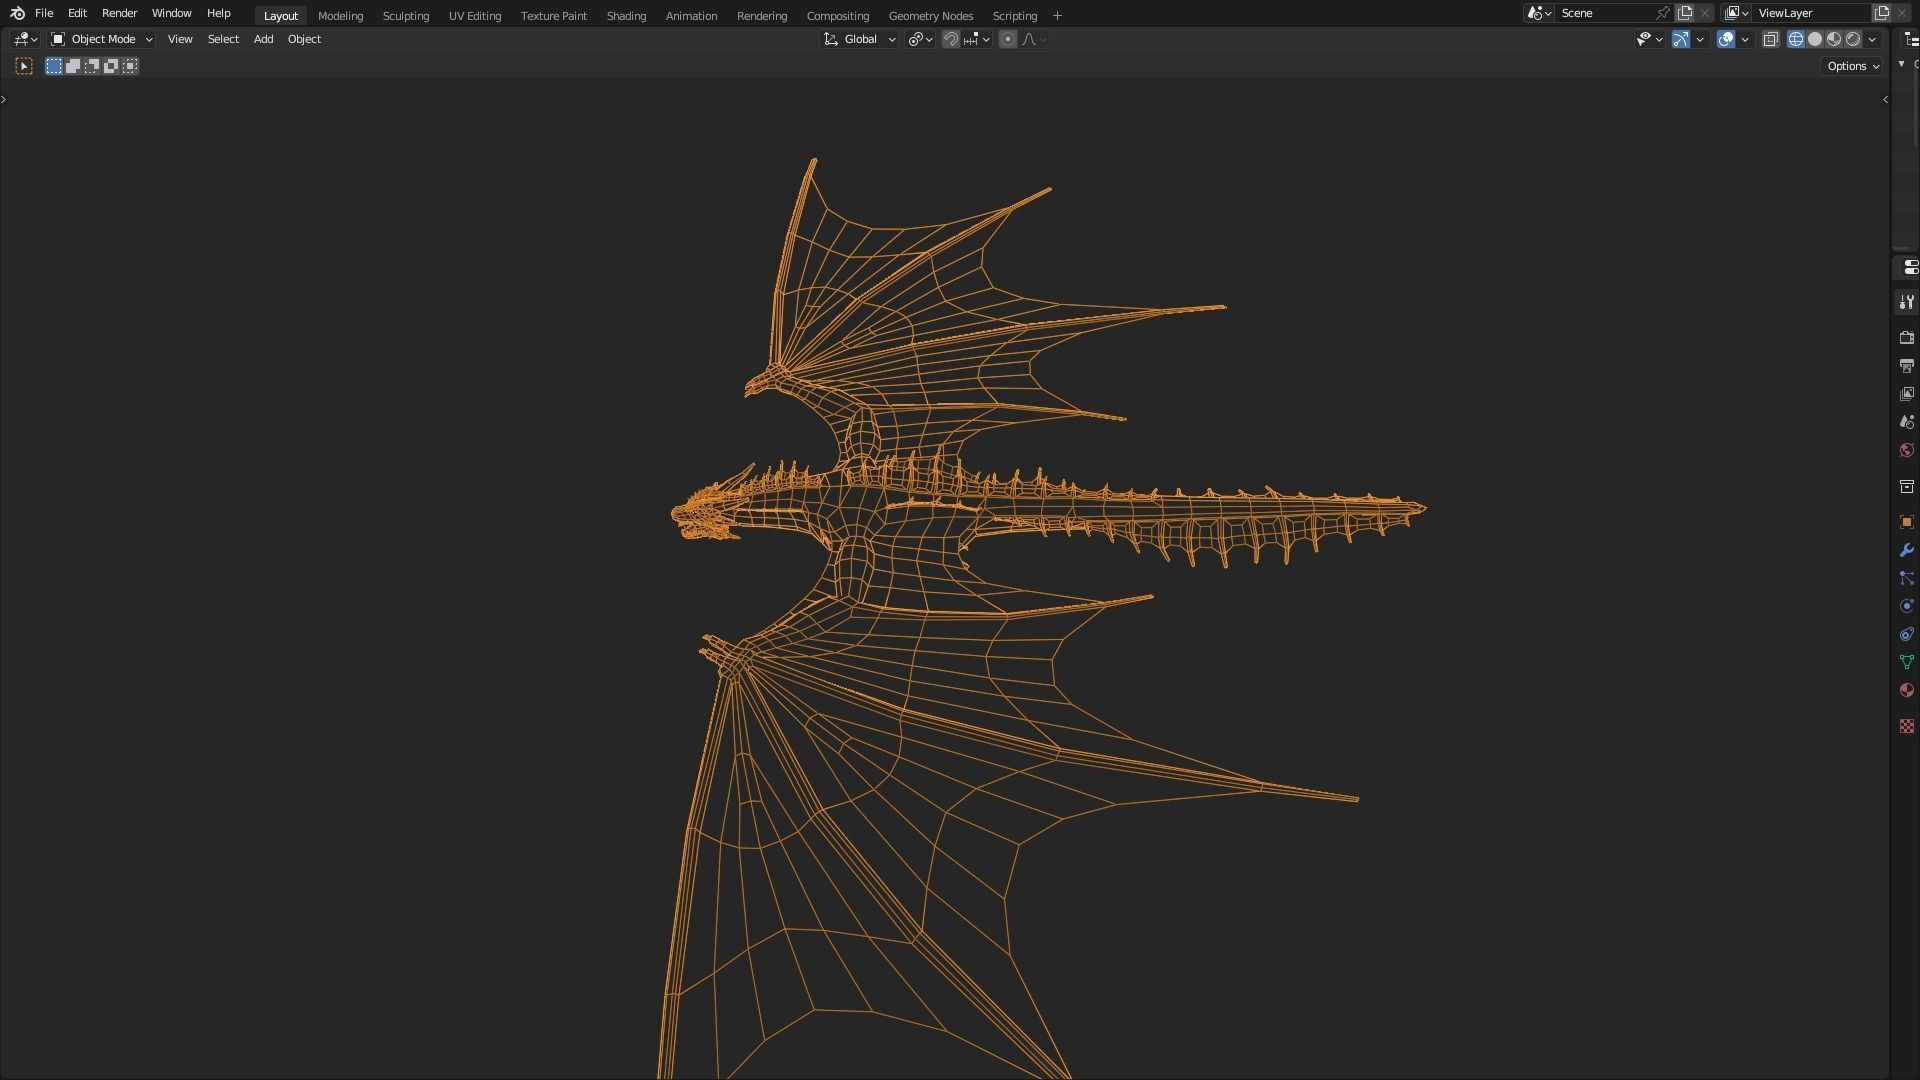Open the Blender logo menu
Image resolution: width=1920 pixels, height=1080 pixels.
[17, 13]
